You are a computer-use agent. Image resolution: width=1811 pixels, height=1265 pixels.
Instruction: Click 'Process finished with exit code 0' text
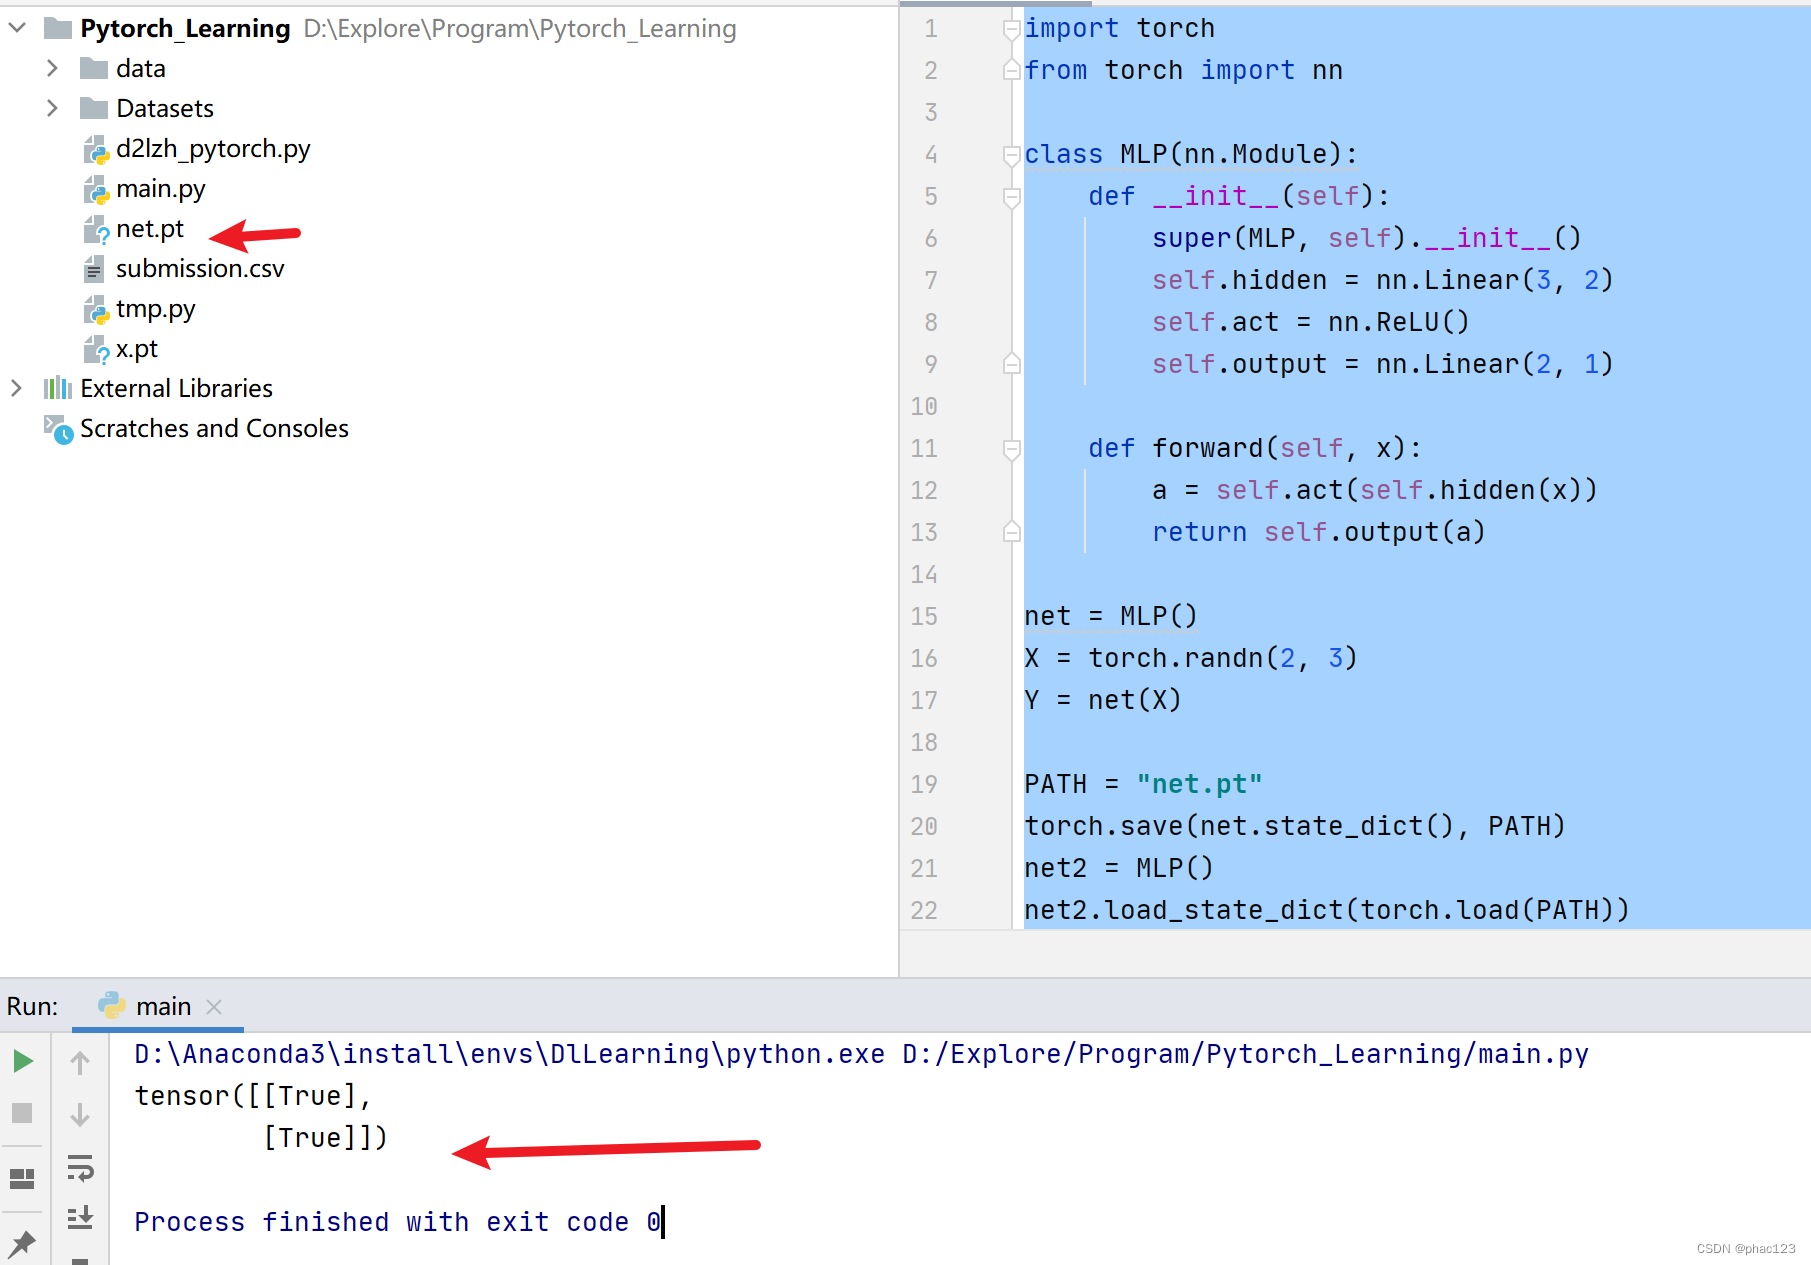[398, 1222]
